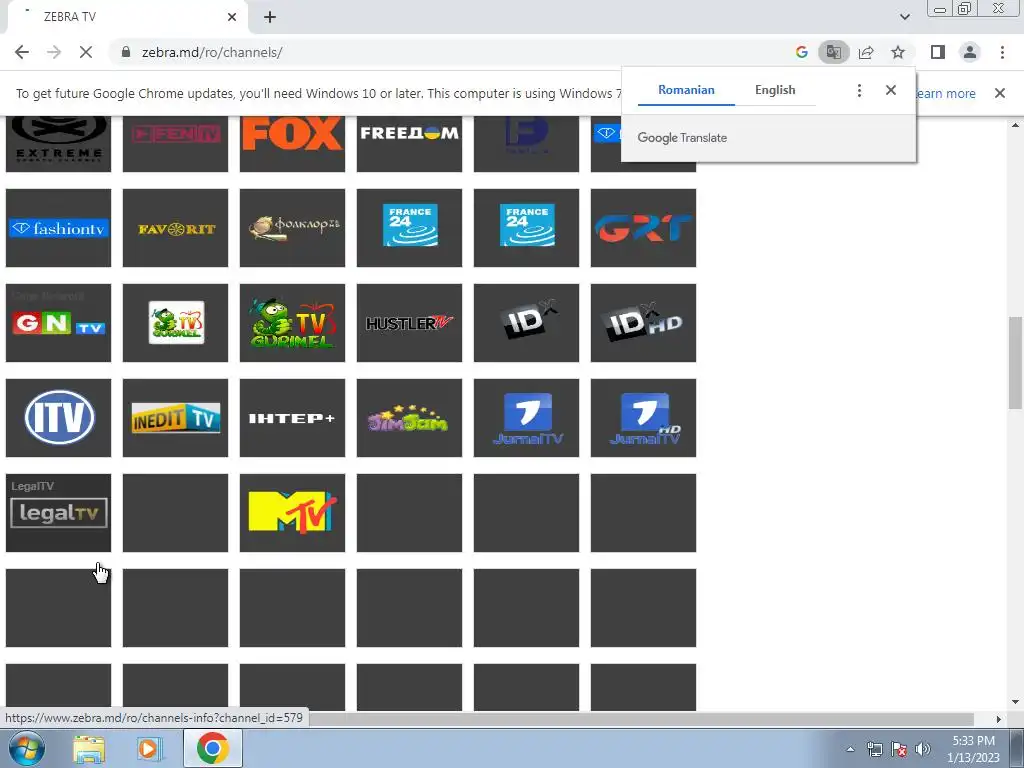Open the FOX channel tile
This screenshot has height=768, width=1024.
point(292,144)
